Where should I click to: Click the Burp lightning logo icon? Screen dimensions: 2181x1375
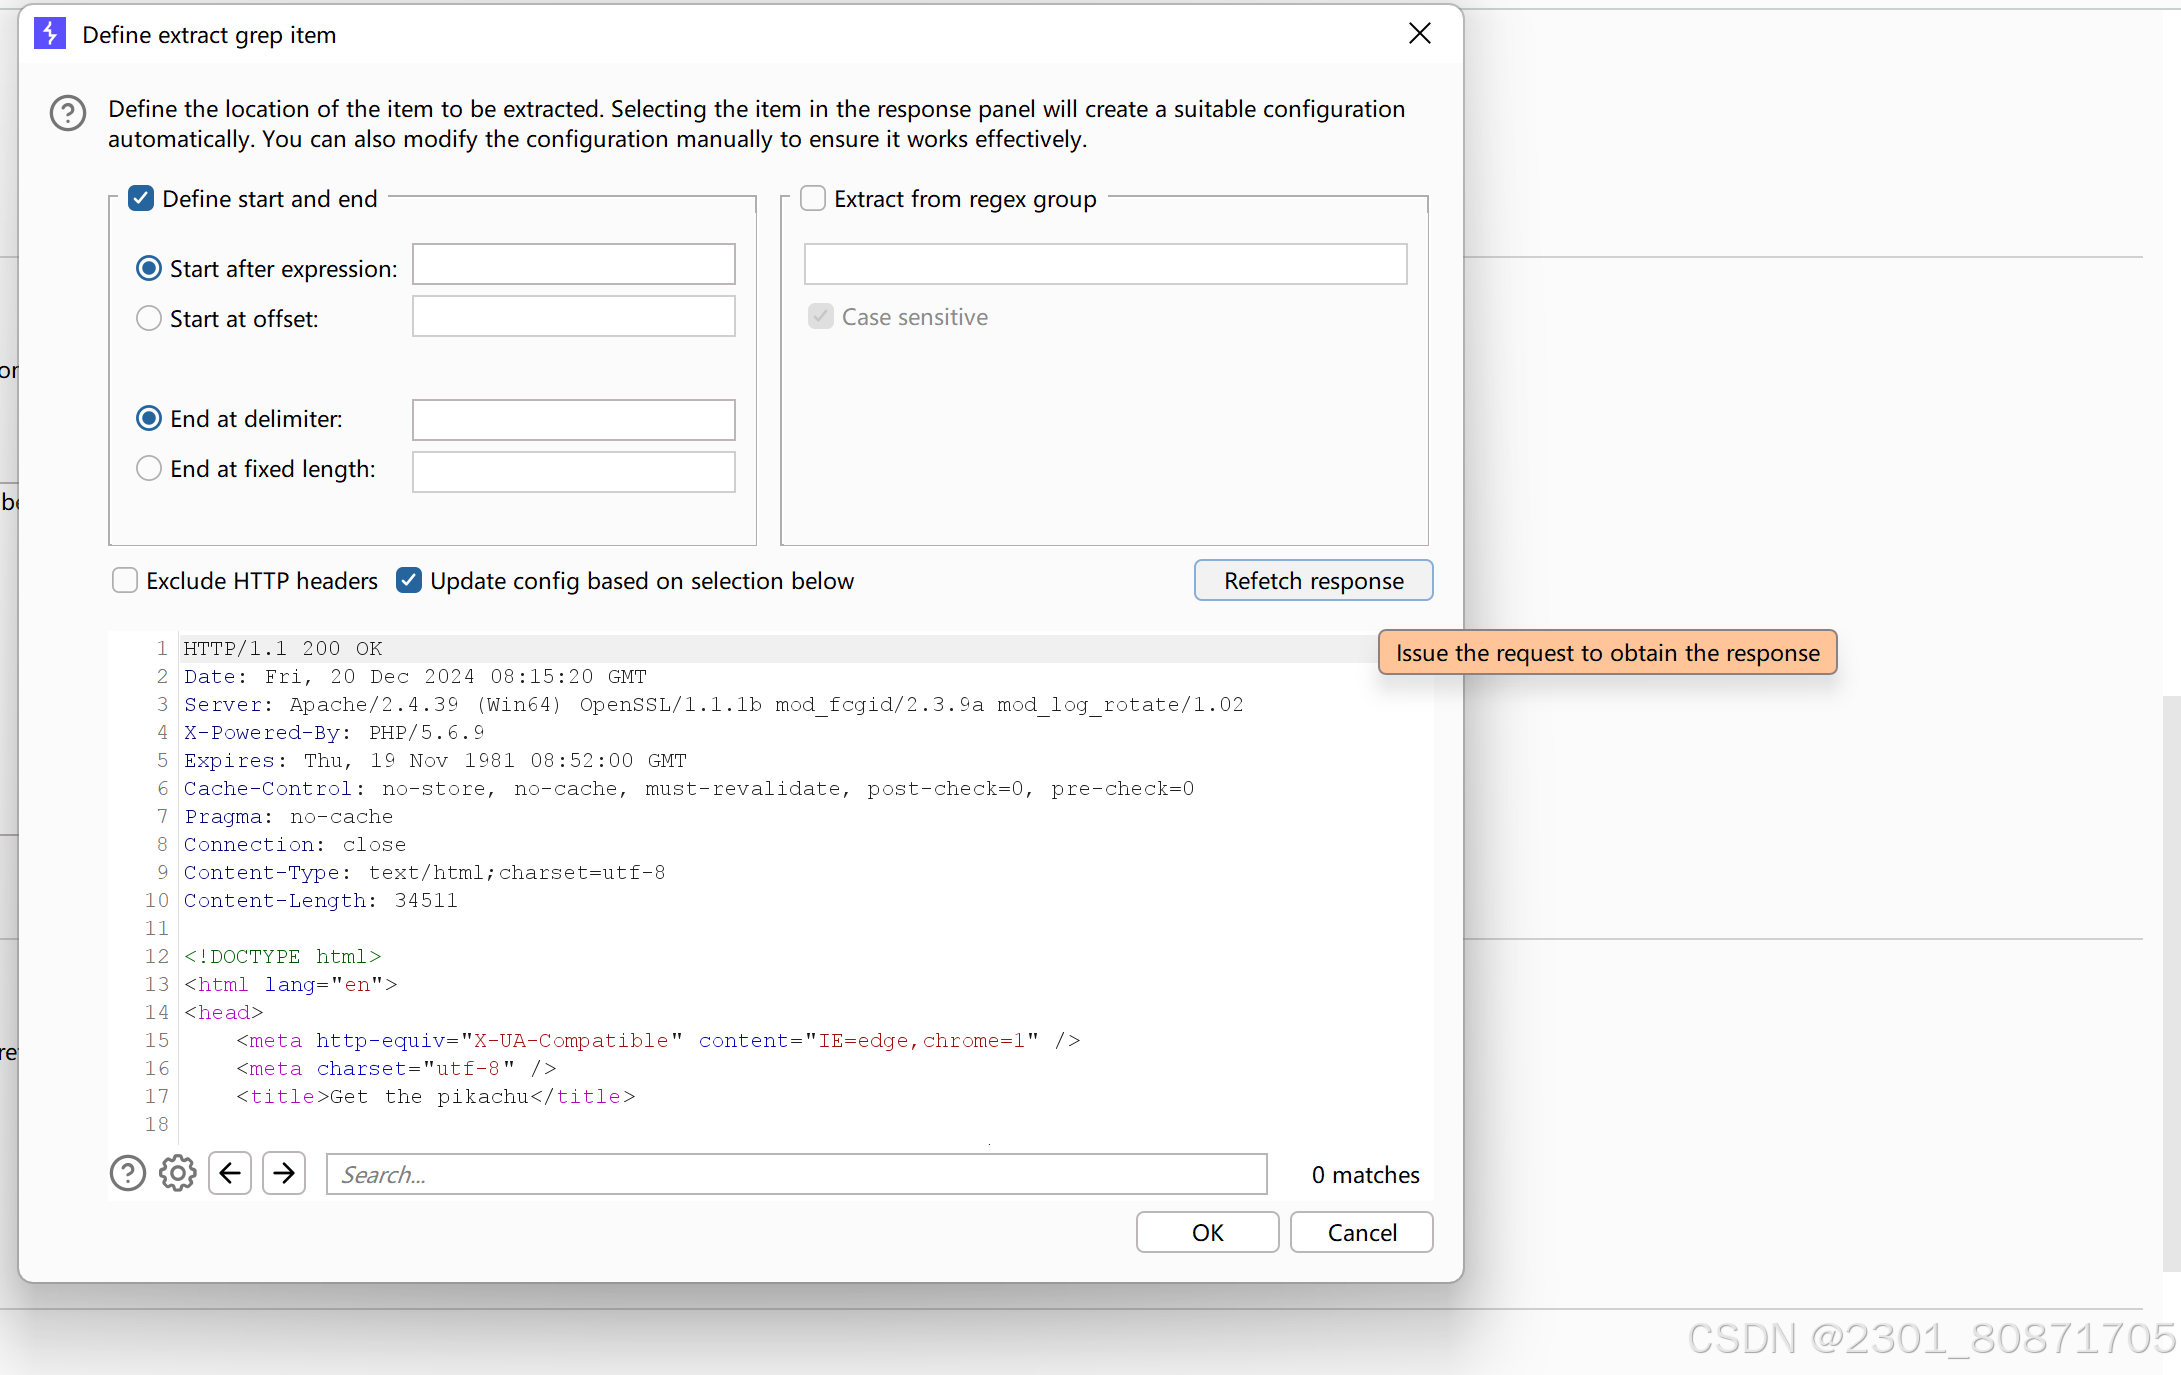(x=50, y=34)
